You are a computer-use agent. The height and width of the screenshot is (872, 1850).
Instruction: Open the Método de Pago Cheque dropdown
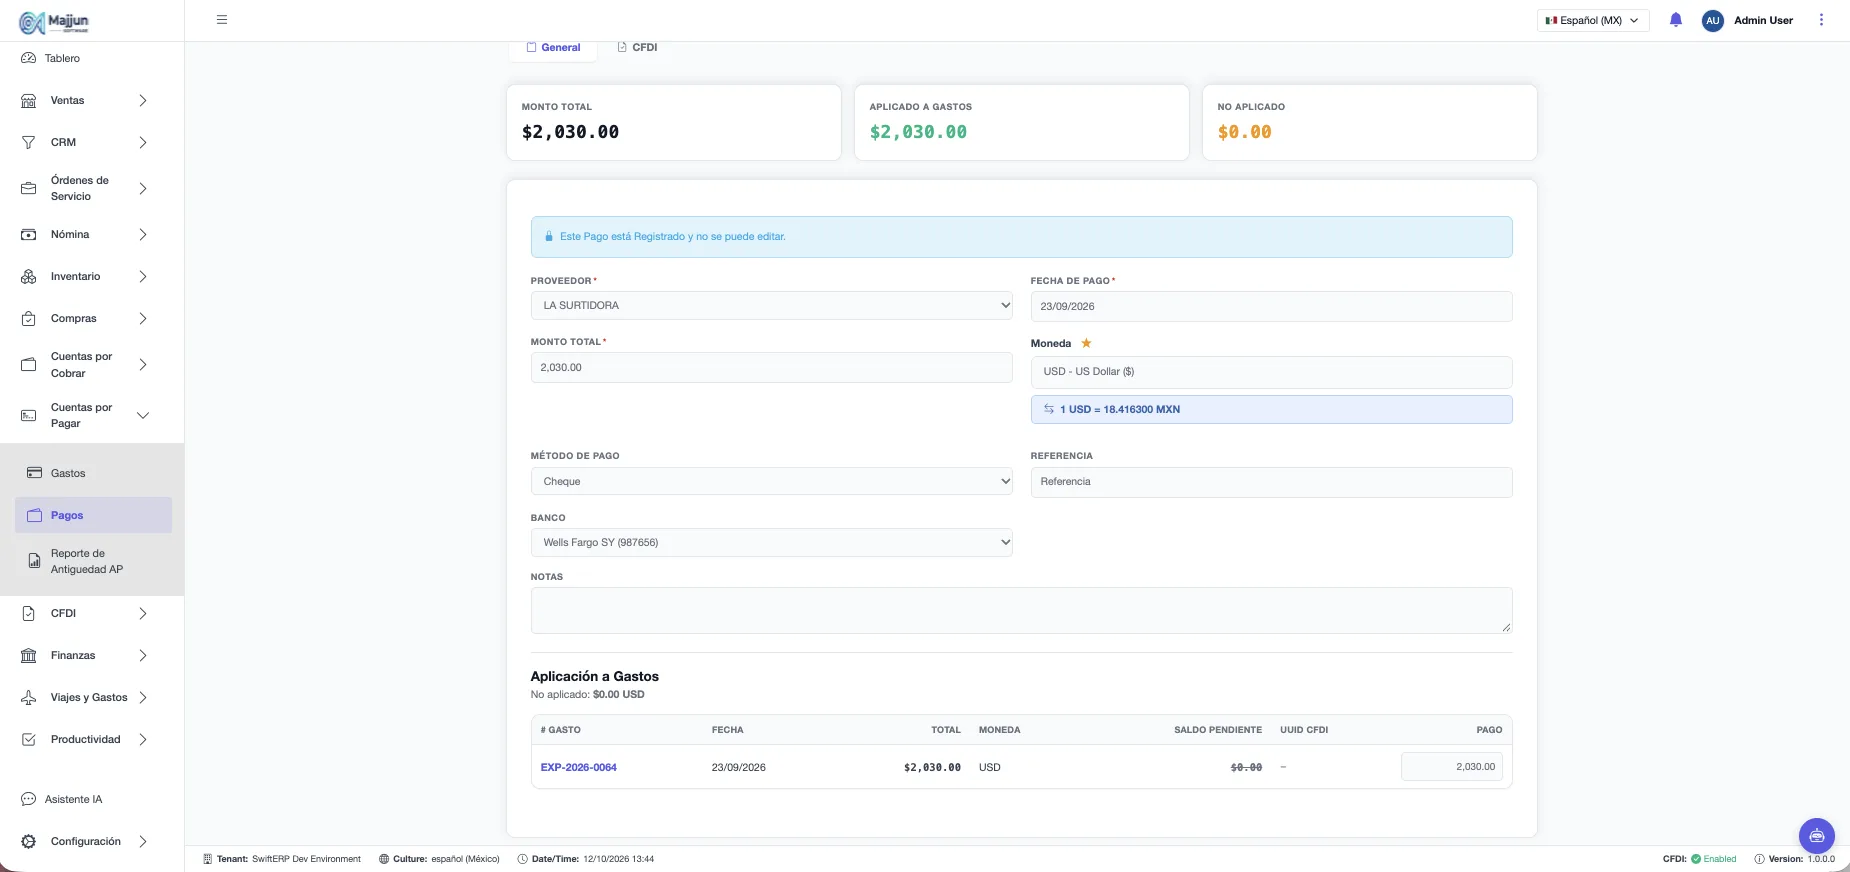click(771, 481)
